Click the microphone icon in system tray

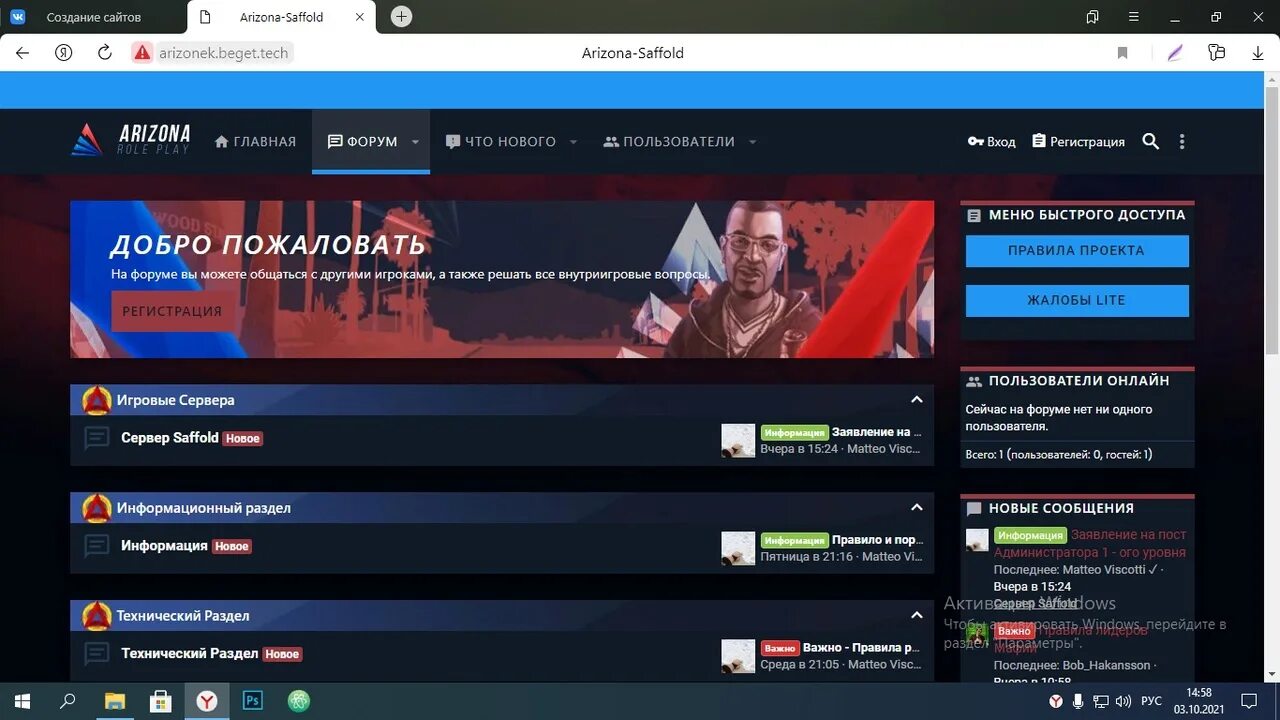click(x=1078, y=700)
